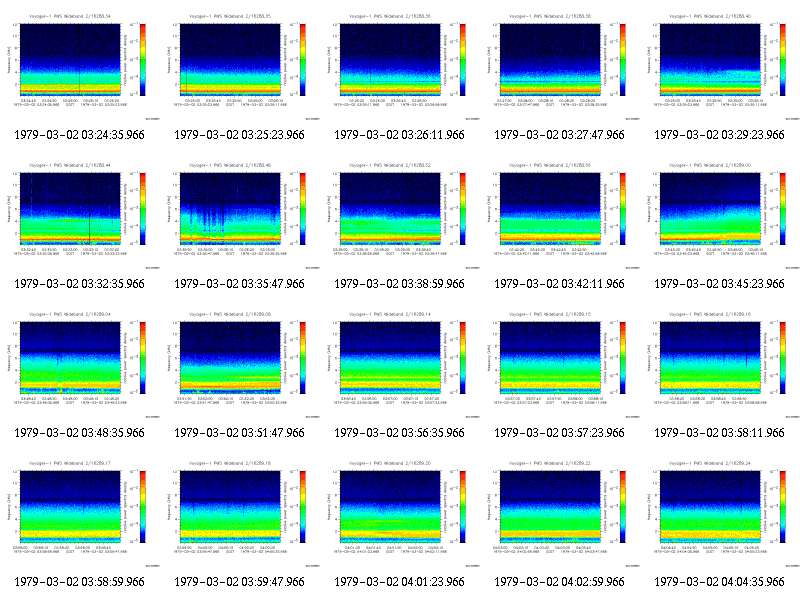This screenshot has height=596, width=800.
Task: Click caption 1979-03-02 03:35:47.966
Action: click(x=239, y=284)
